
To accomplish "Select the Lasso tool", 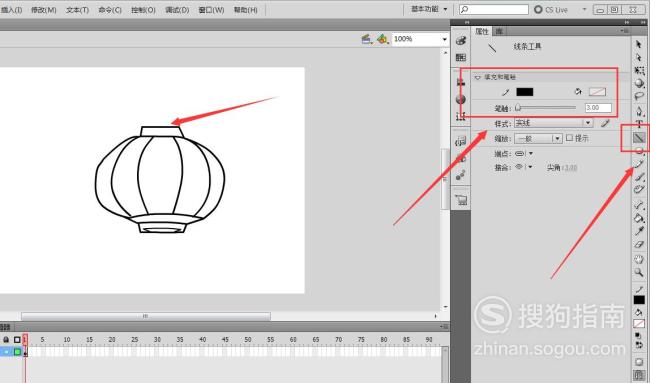I will pyautogui.click(x=639, y=96).
